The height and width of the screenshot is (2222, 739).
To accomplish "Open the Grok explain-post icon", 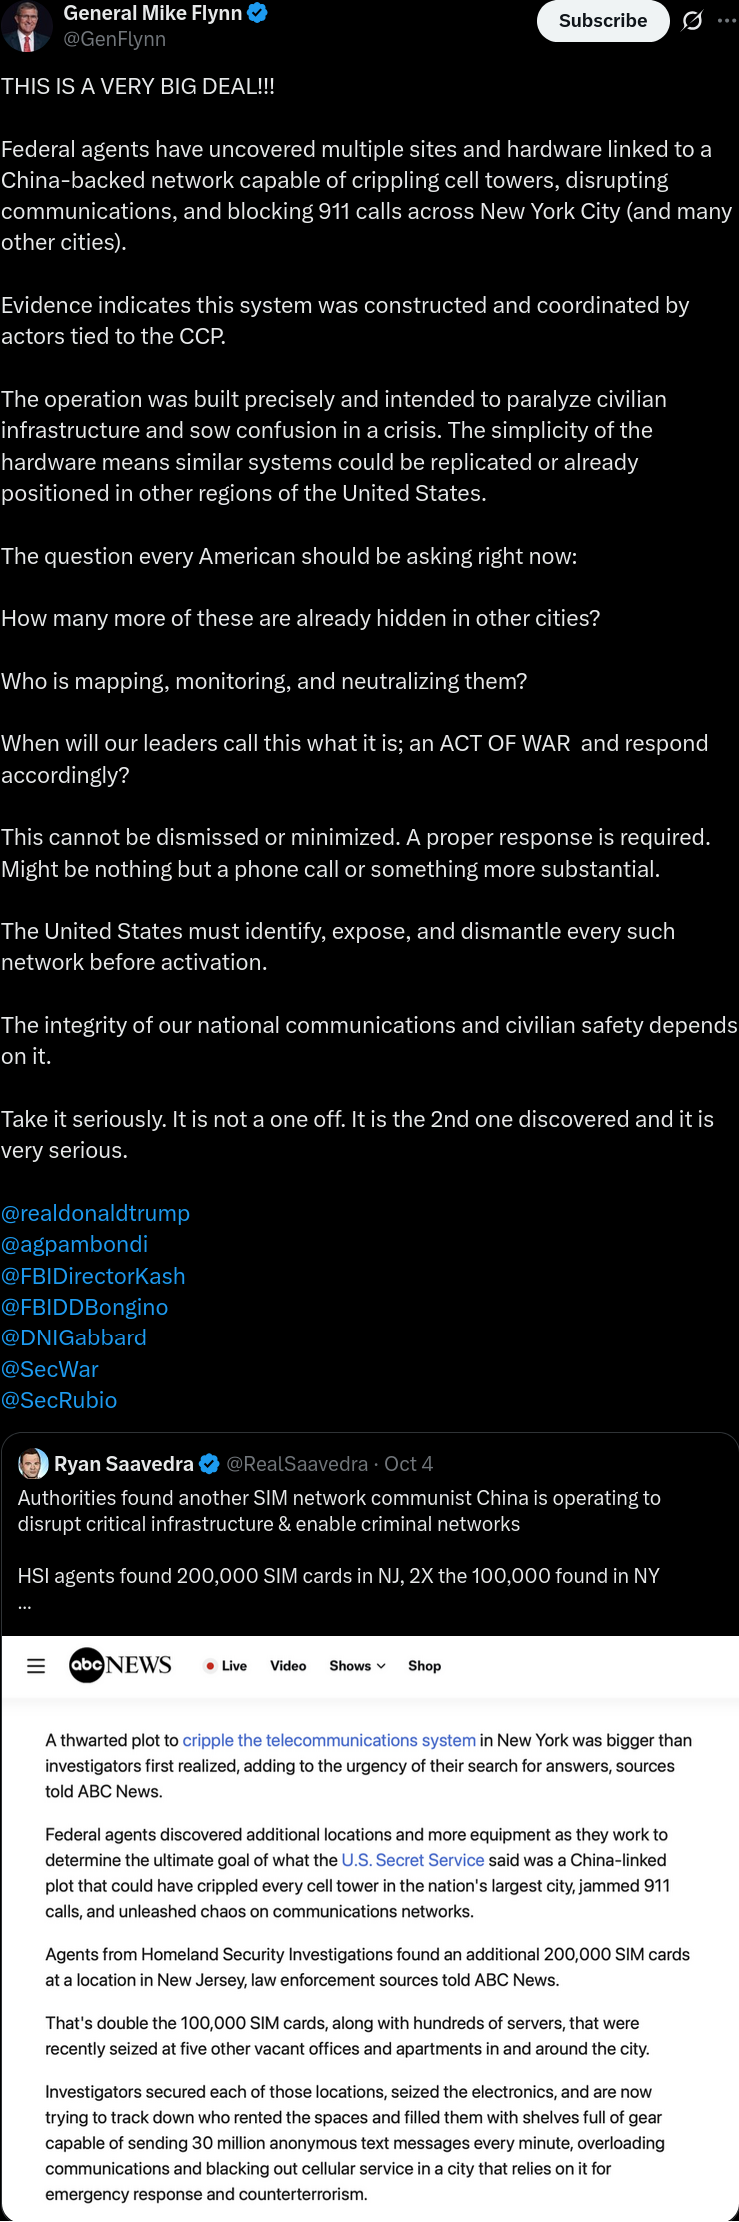I will tap(692, 20).
